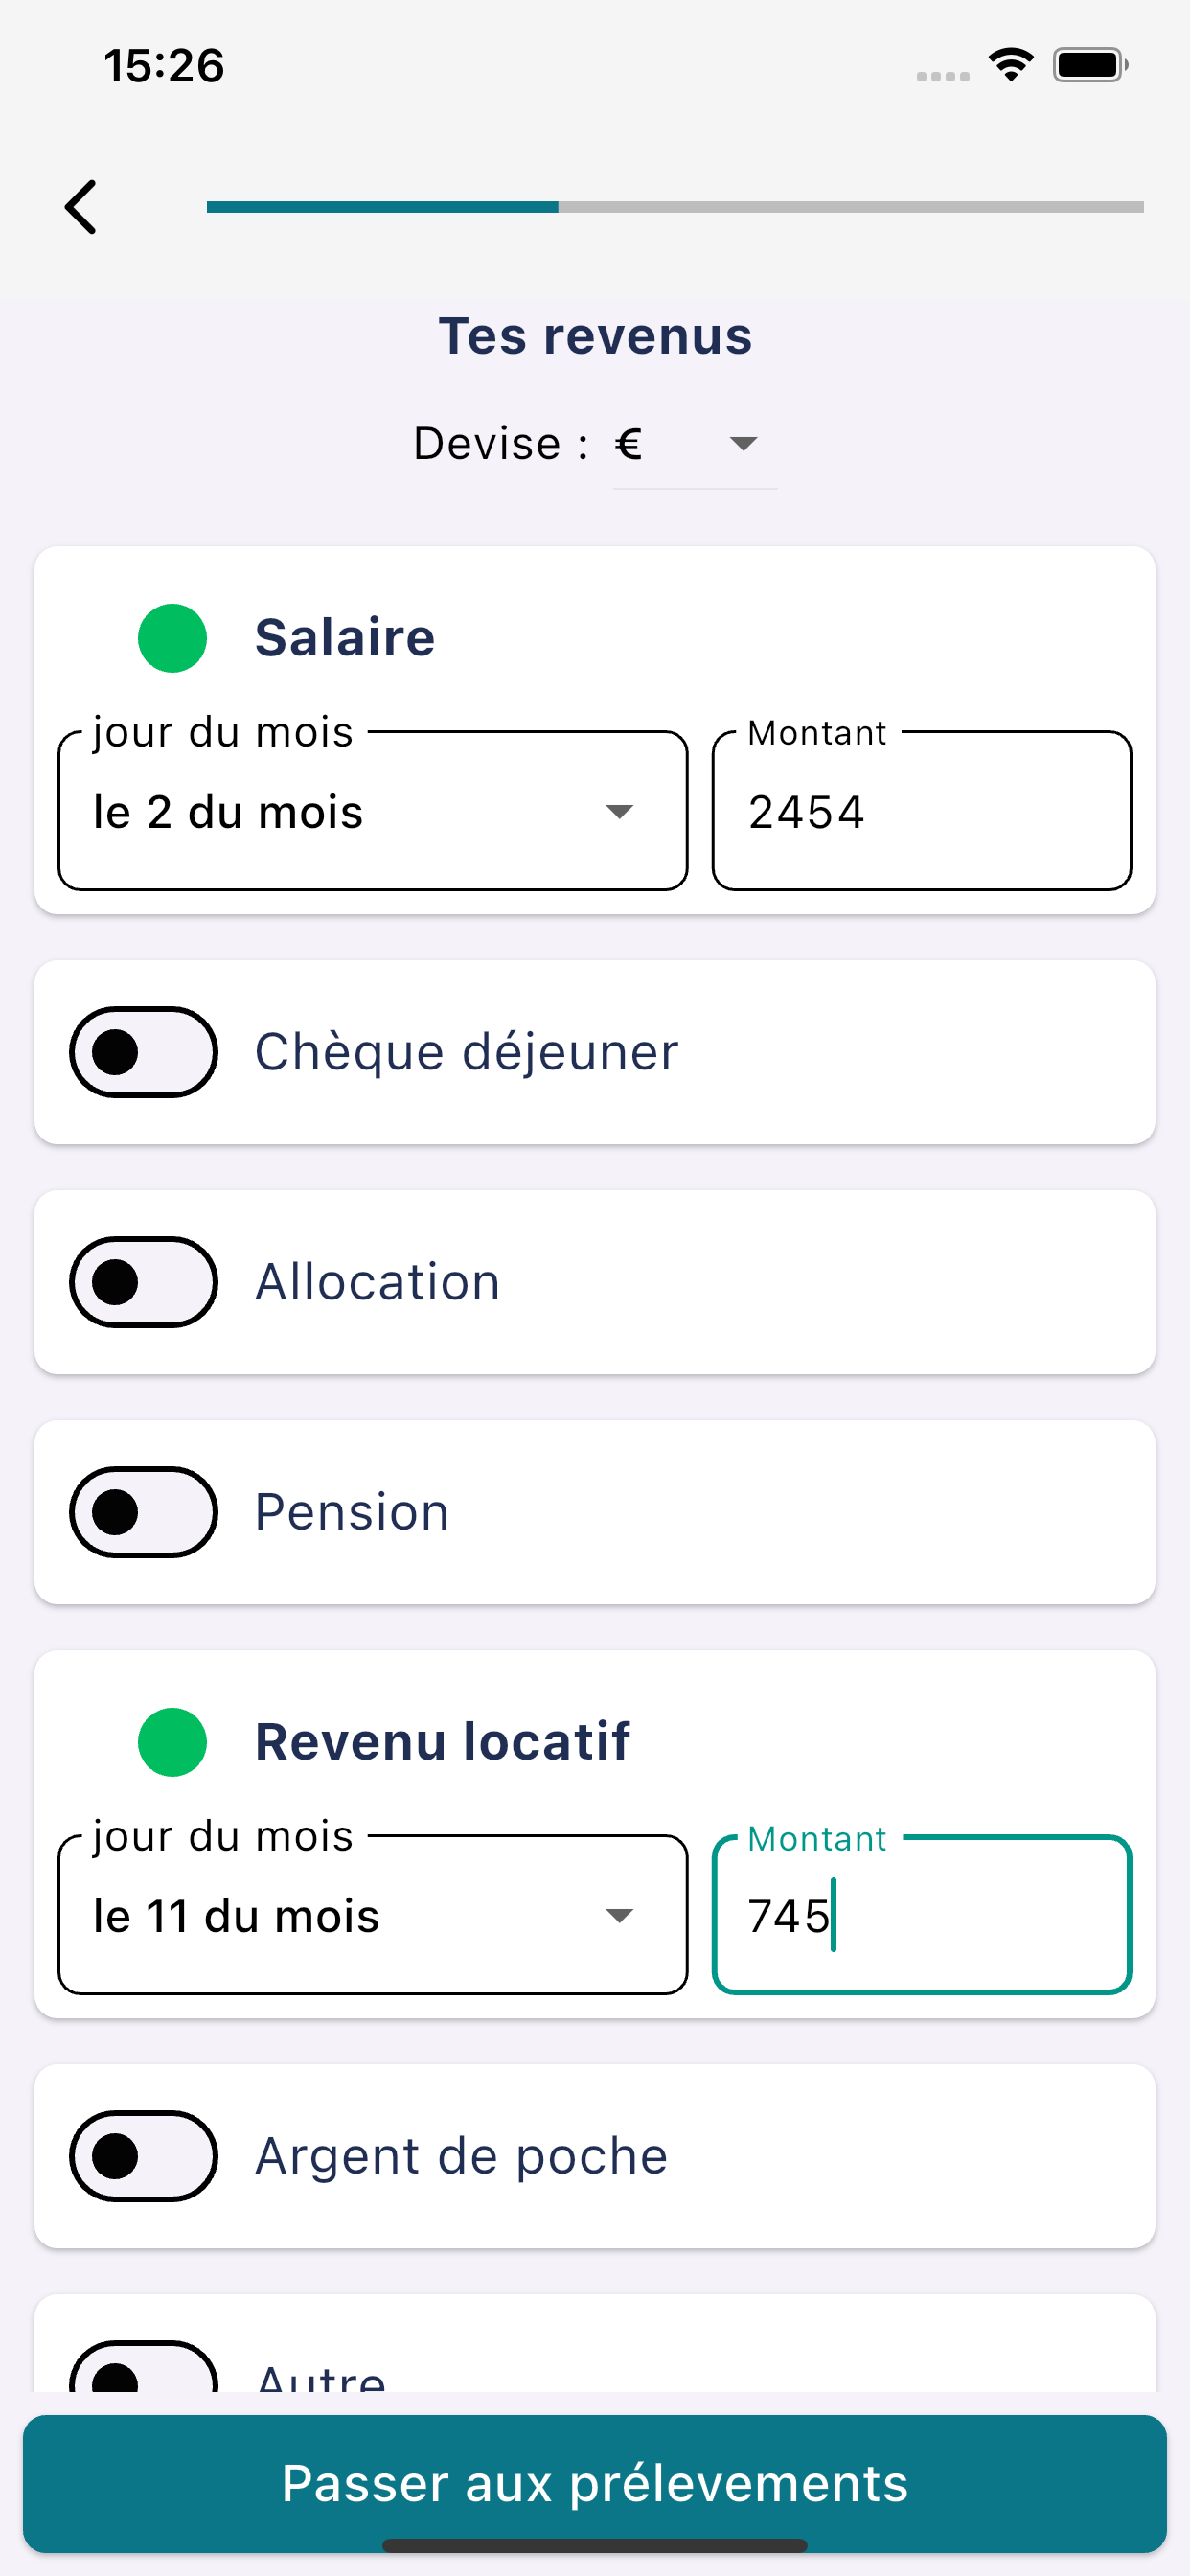Tap the back arrow icon

pyautogui.click(x=81, y=207)
